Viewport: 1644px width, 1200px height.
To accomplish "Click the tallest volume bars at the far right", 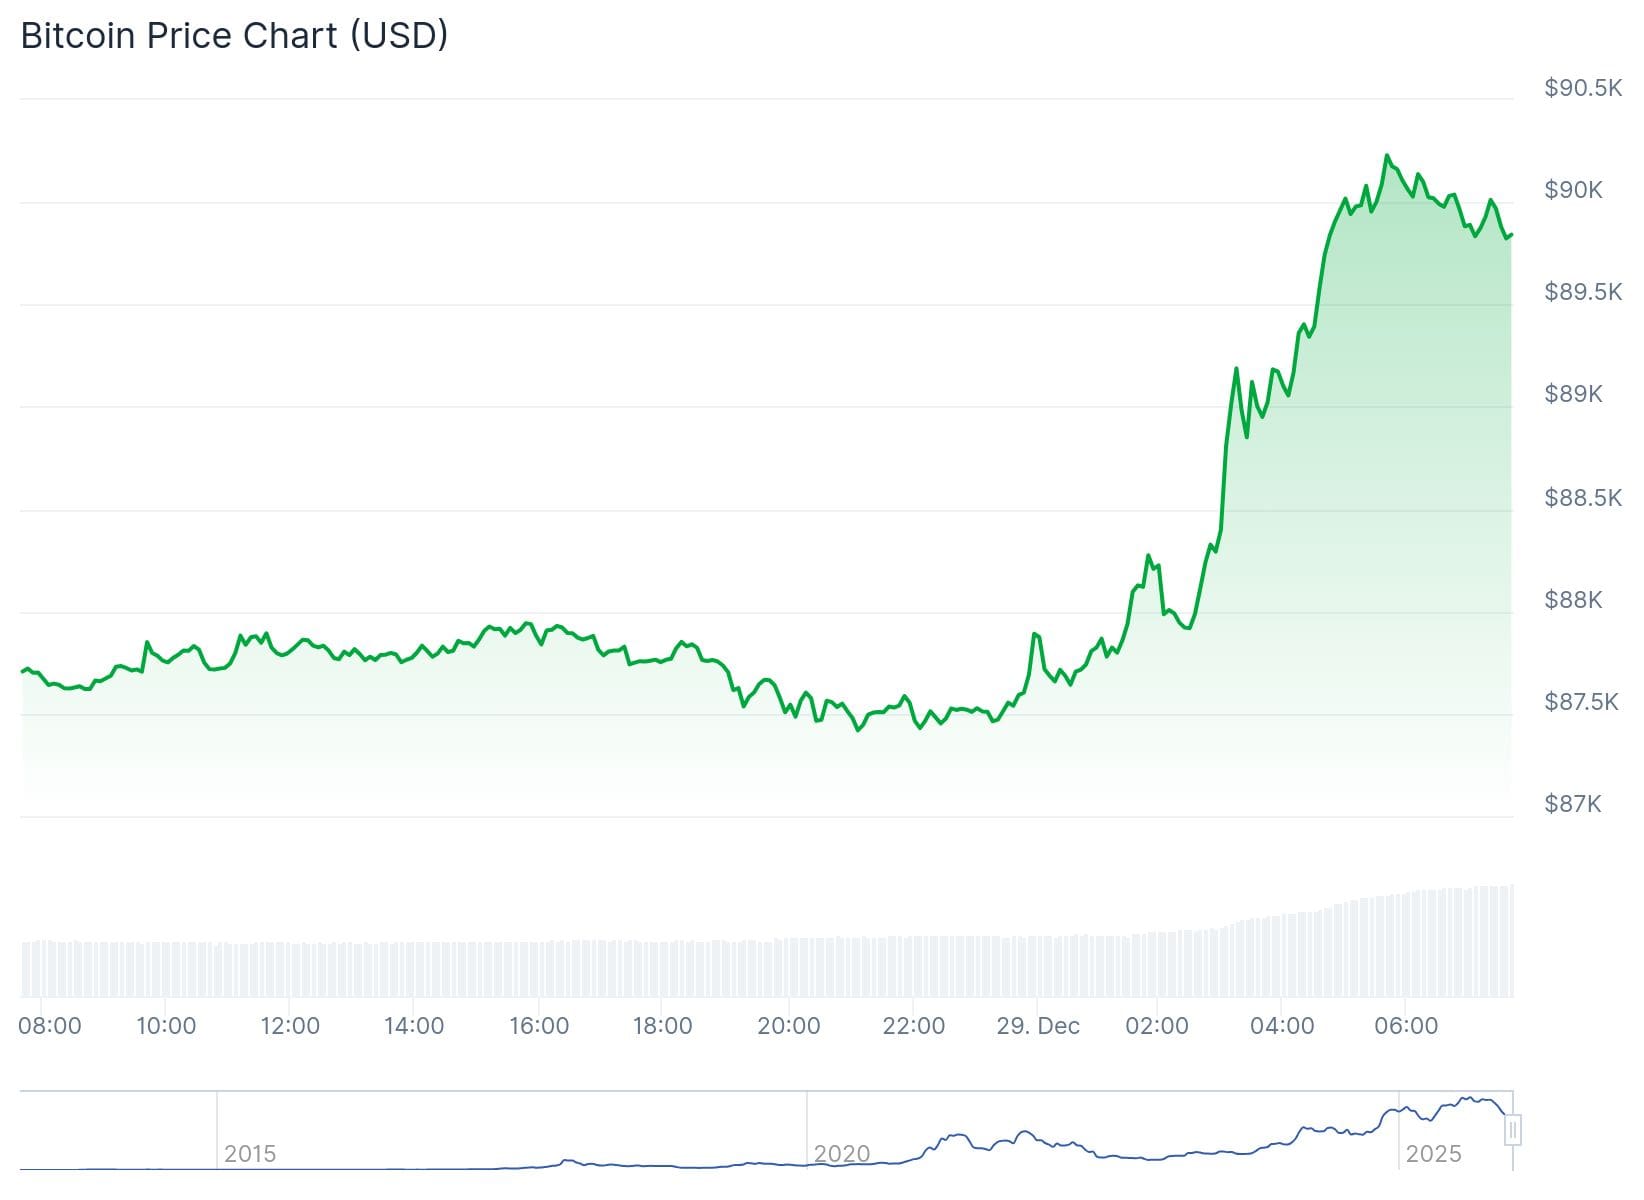I will [1500, 940].
